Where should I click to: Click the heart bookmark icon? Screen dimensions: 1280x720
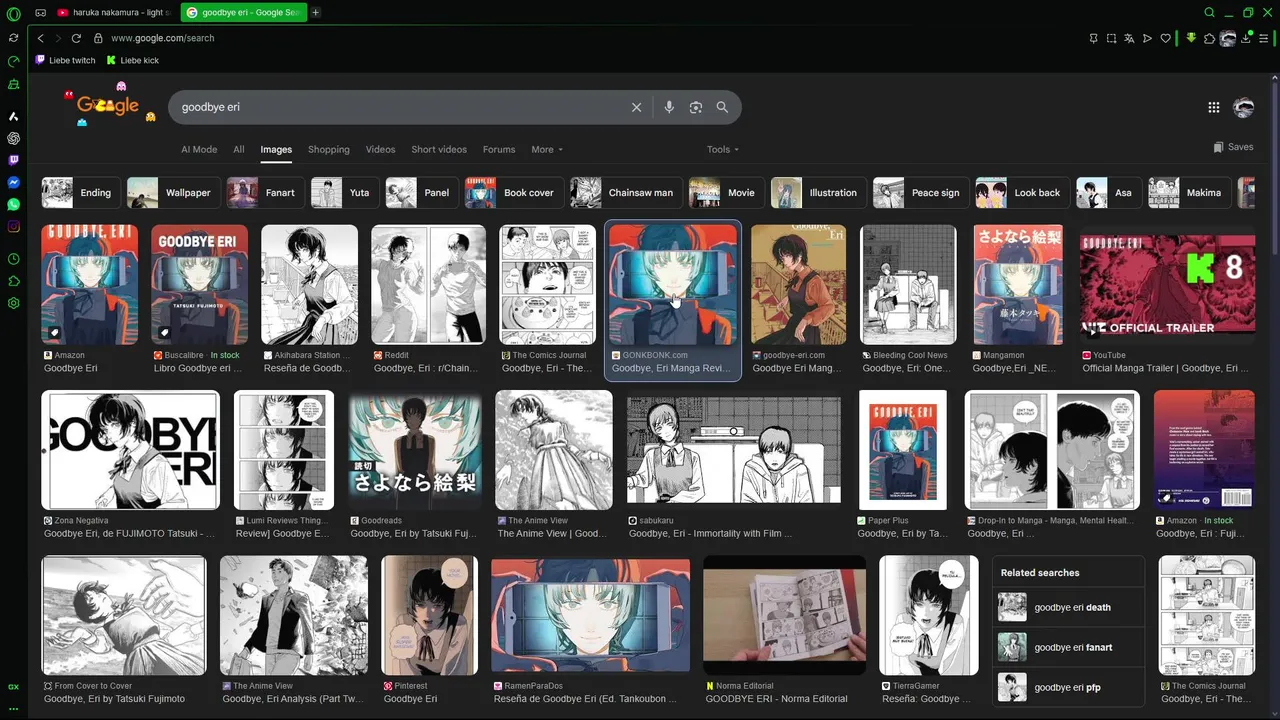(x=1165, y=38)
